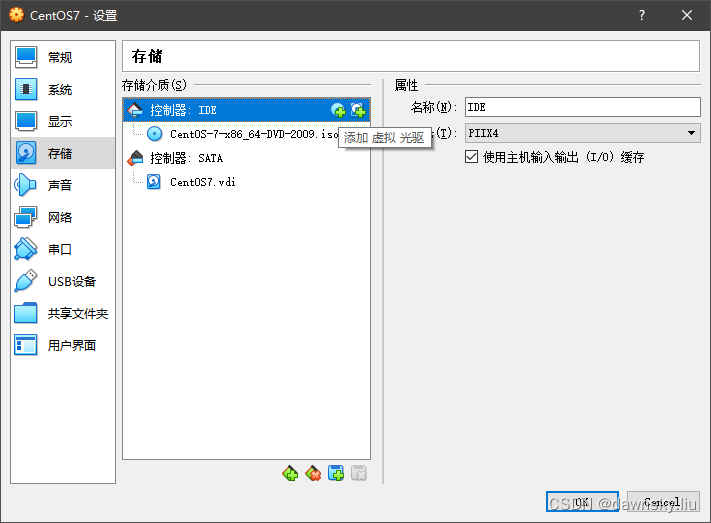This screenshot has height=523, width=711.
Task: Click the OK button
Action: coord(582,502)
